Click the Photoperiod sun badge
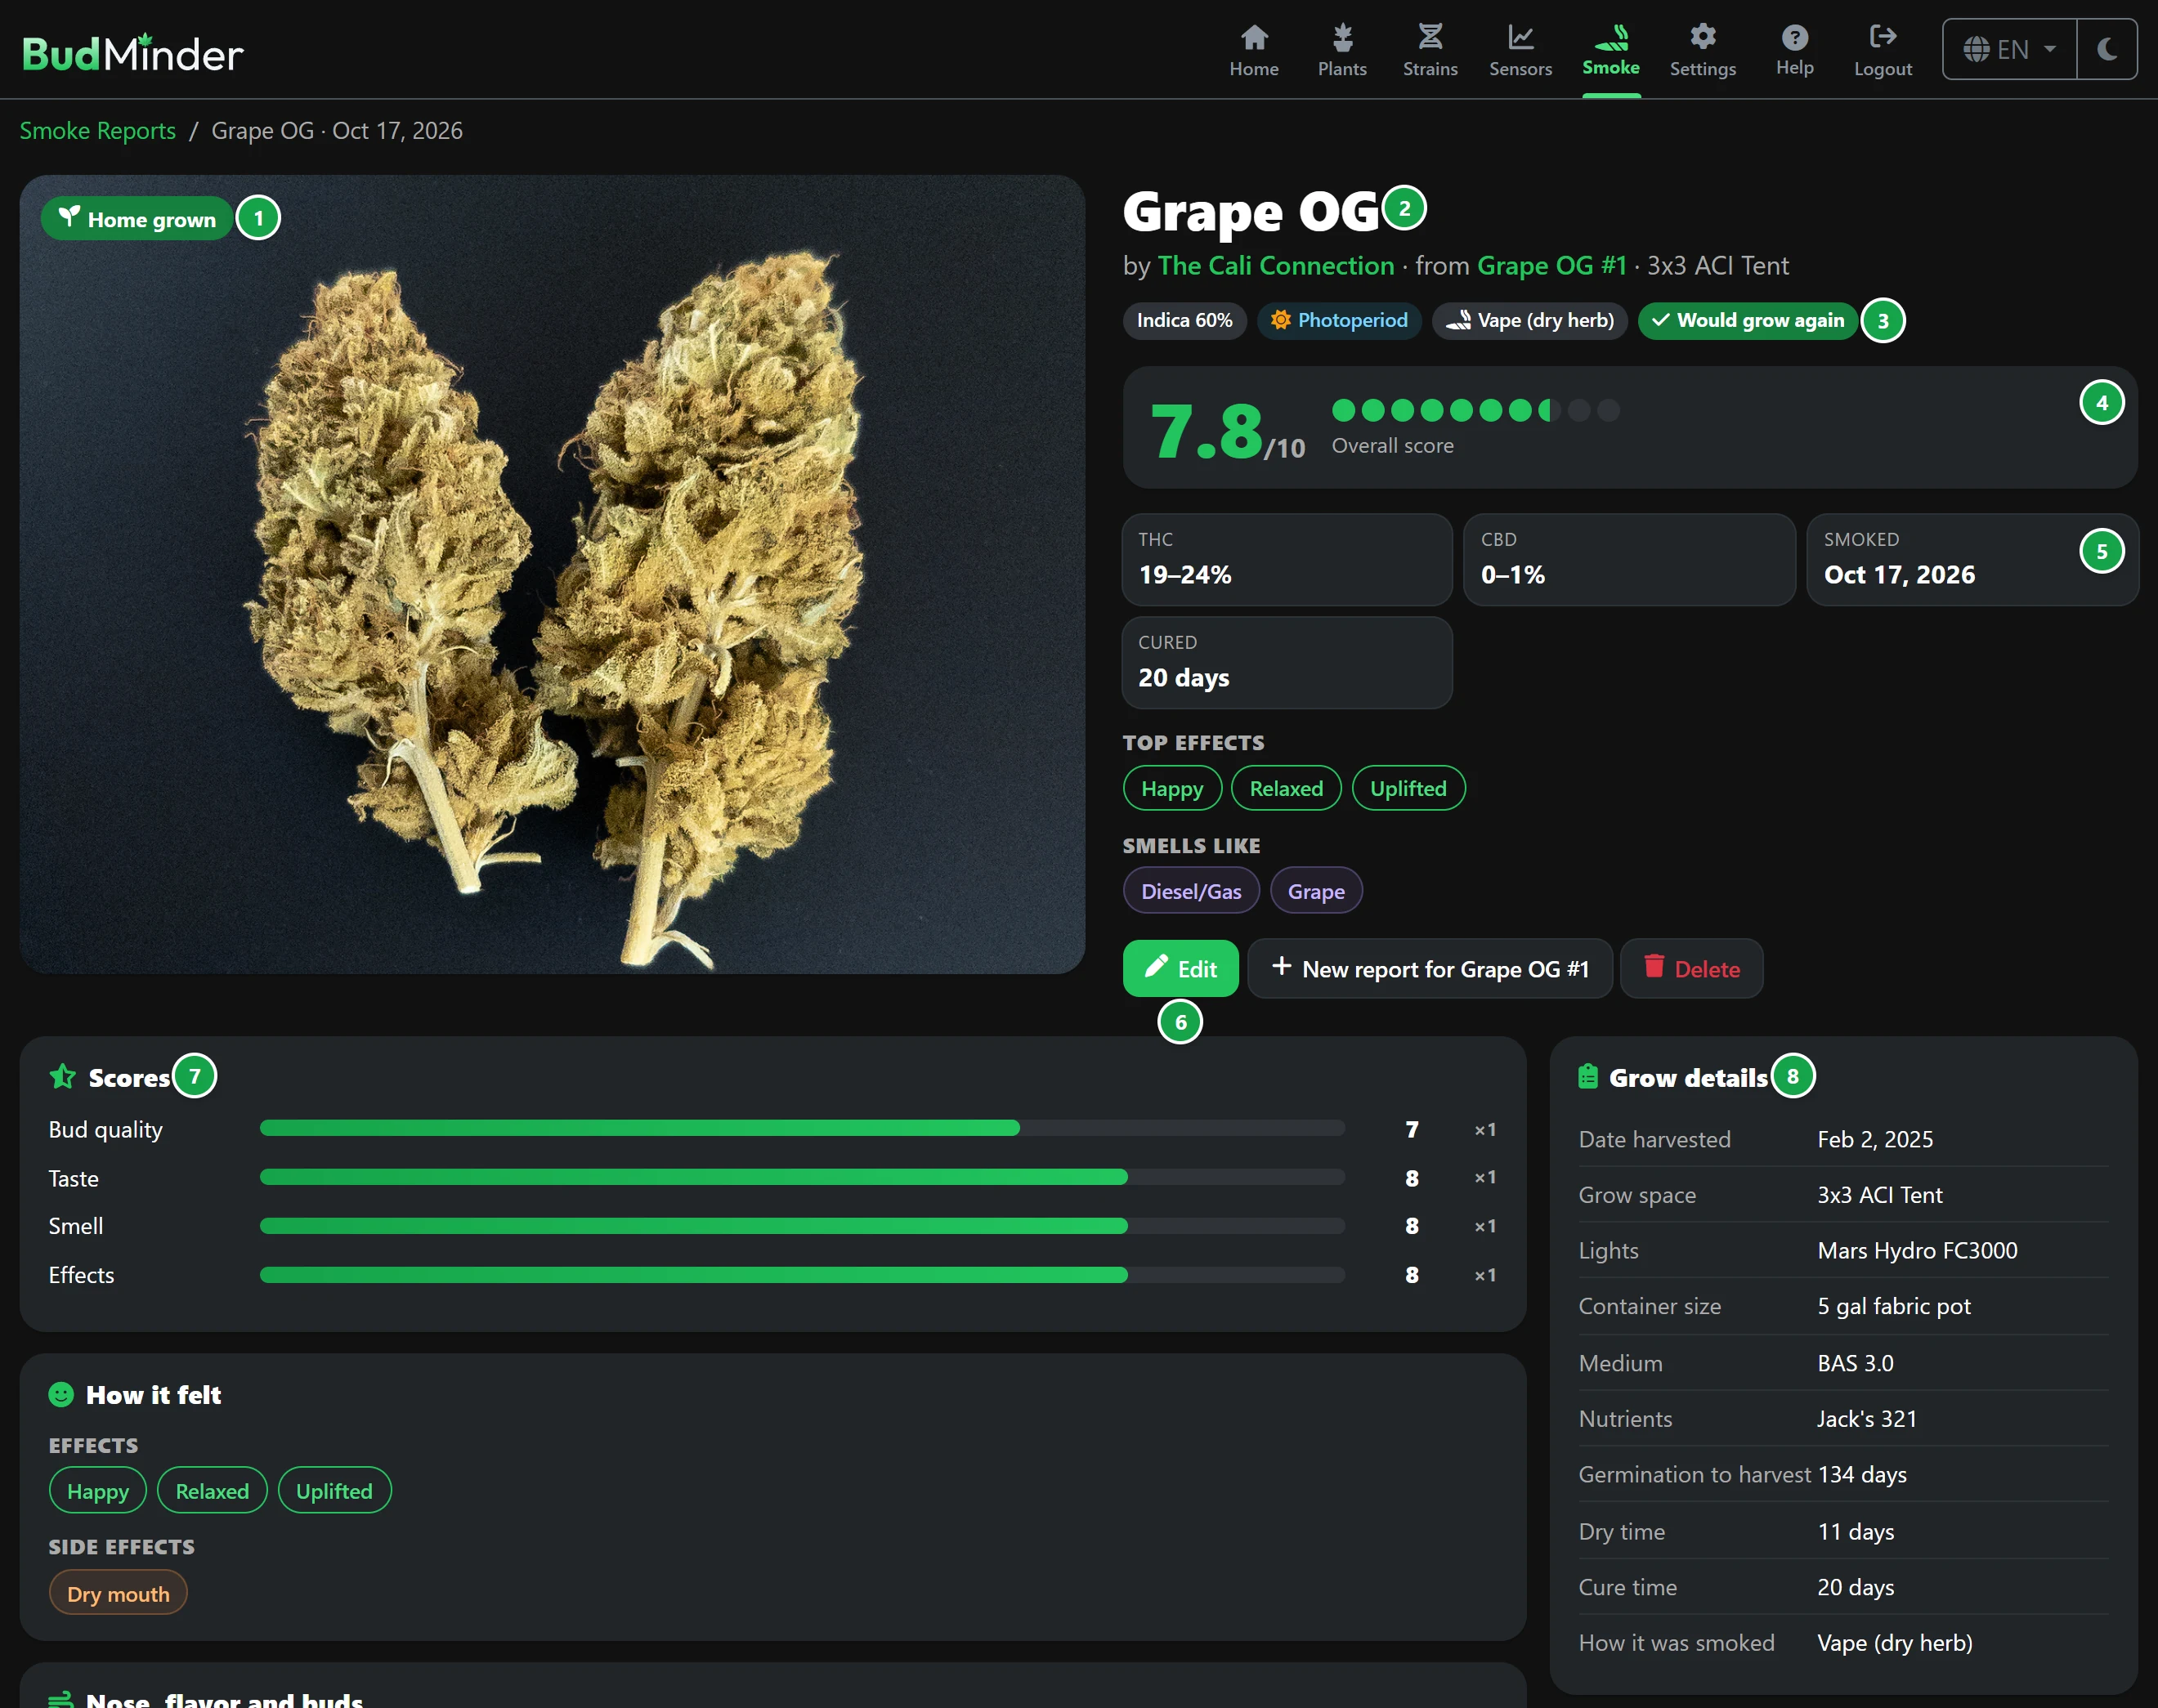 [1339, 320]
